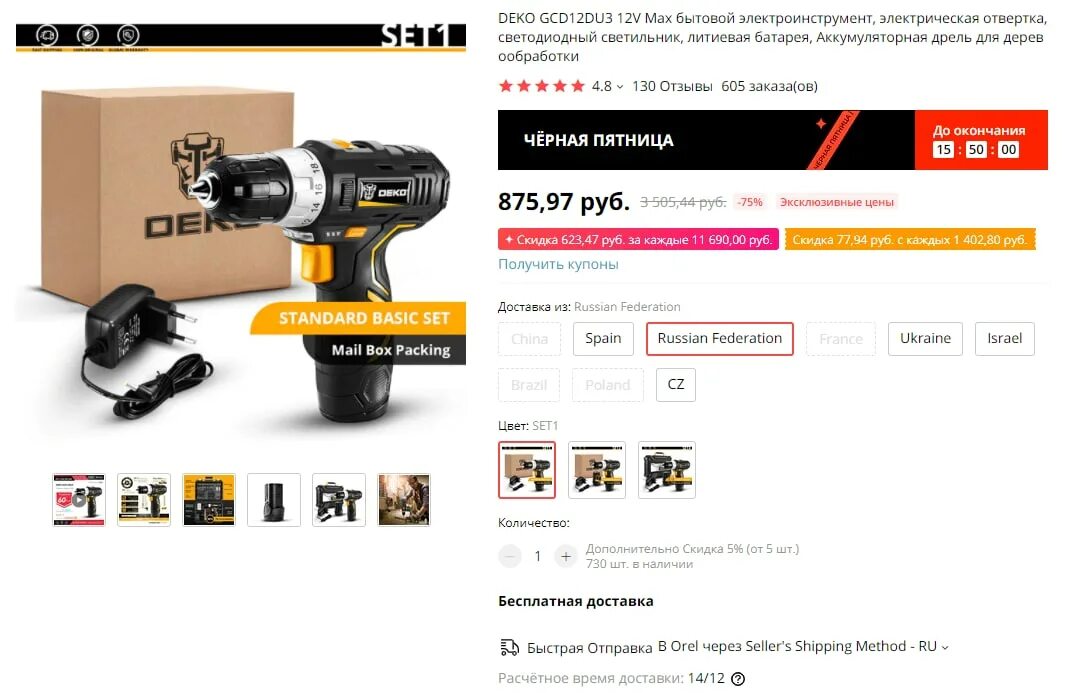Viewport: 1068px width, 697px height.
Task: Click the fast shipping truck icon
Action: coord(509,647)
